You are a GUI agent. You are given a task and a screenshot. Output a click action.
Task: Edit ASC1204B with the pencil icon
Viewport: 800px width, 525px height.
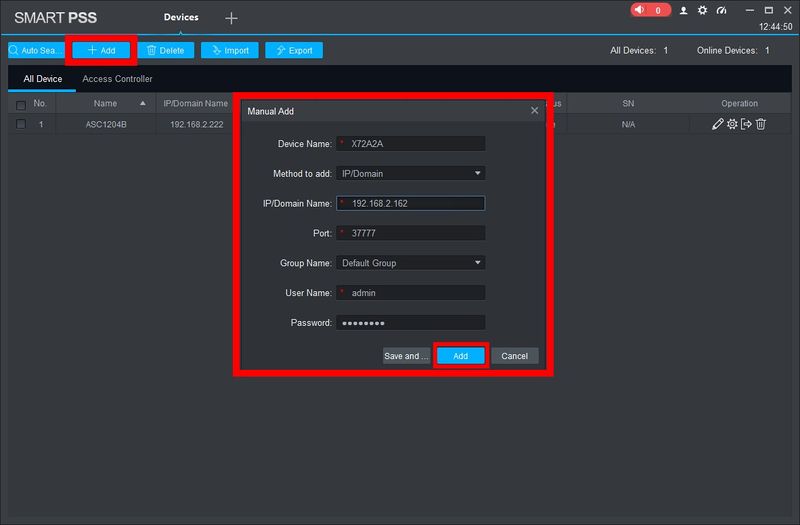[717, 124]
